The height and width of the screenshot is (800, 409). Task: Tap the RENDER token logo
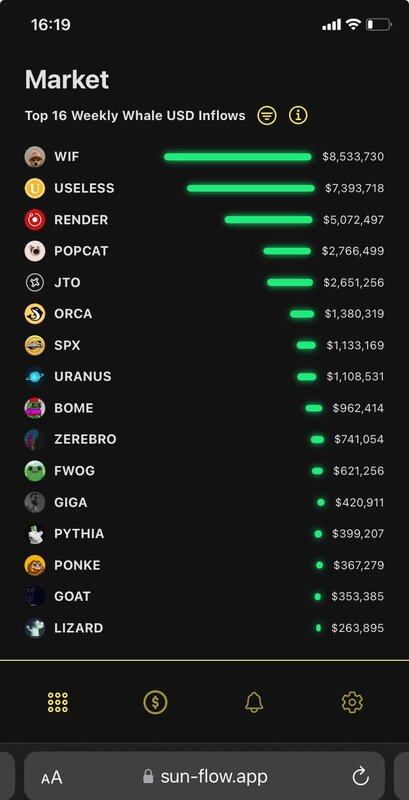(35, 220)
